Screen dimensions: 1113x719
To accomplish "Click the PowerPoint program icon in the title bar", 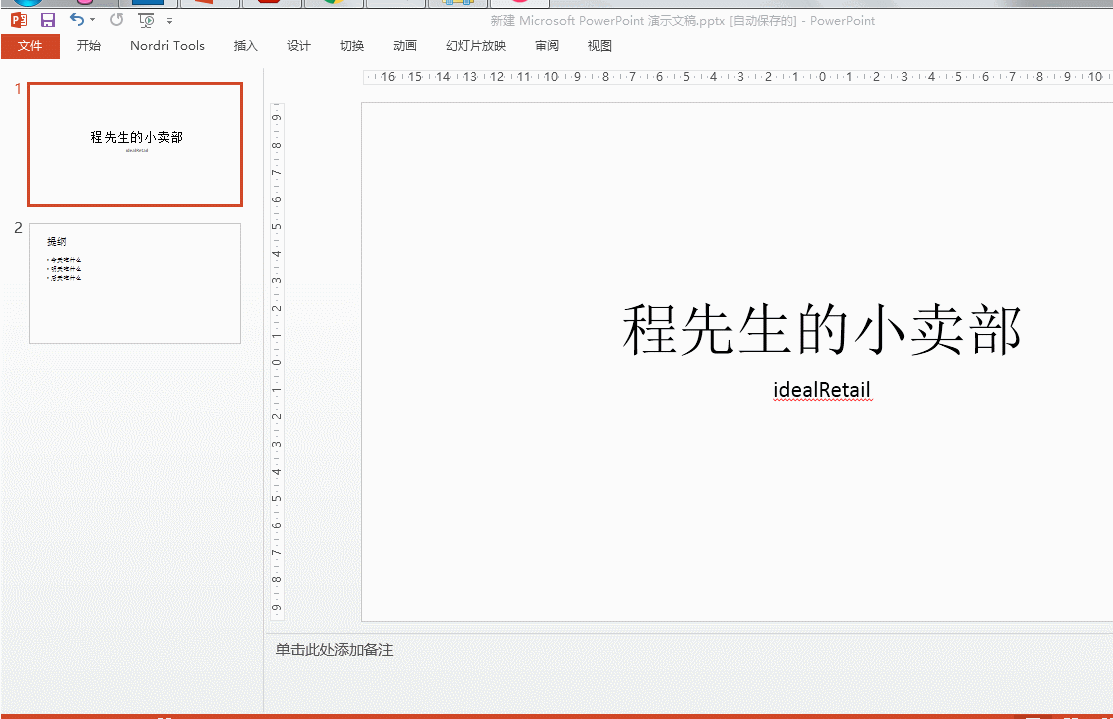I will pos(19,19).
